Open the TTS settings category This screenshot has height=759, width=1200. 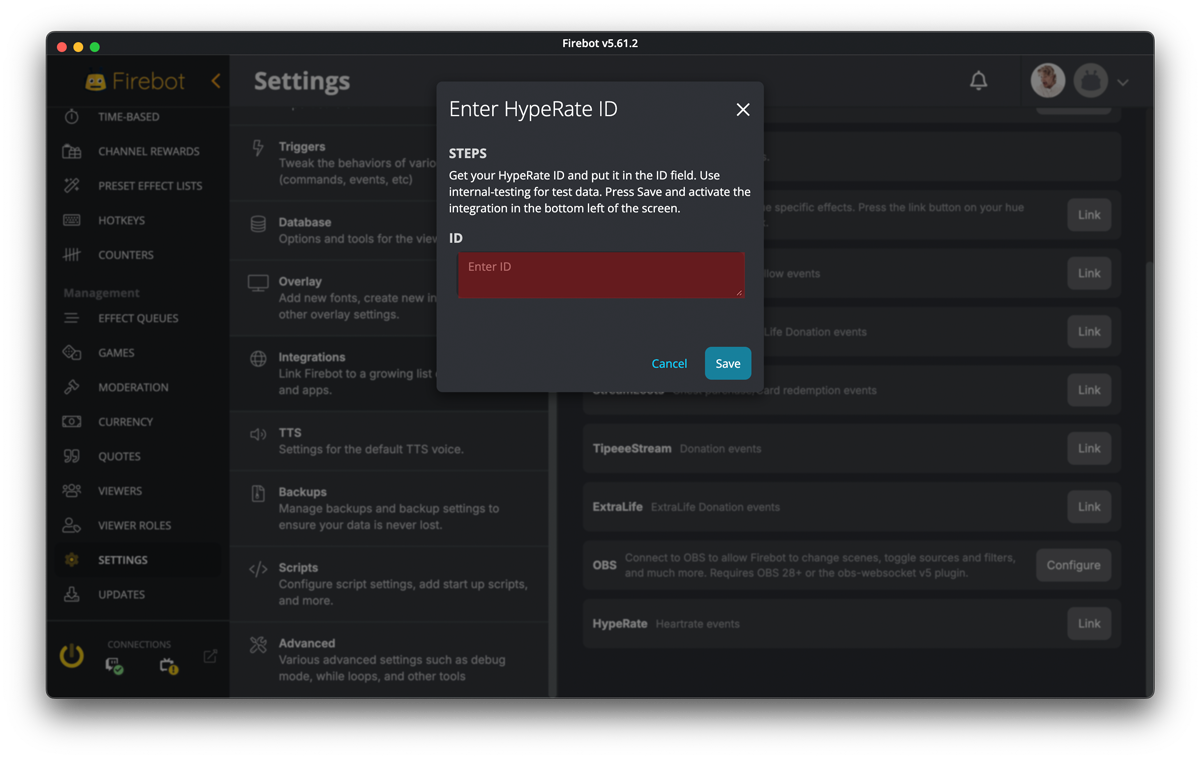coord(390,440)
